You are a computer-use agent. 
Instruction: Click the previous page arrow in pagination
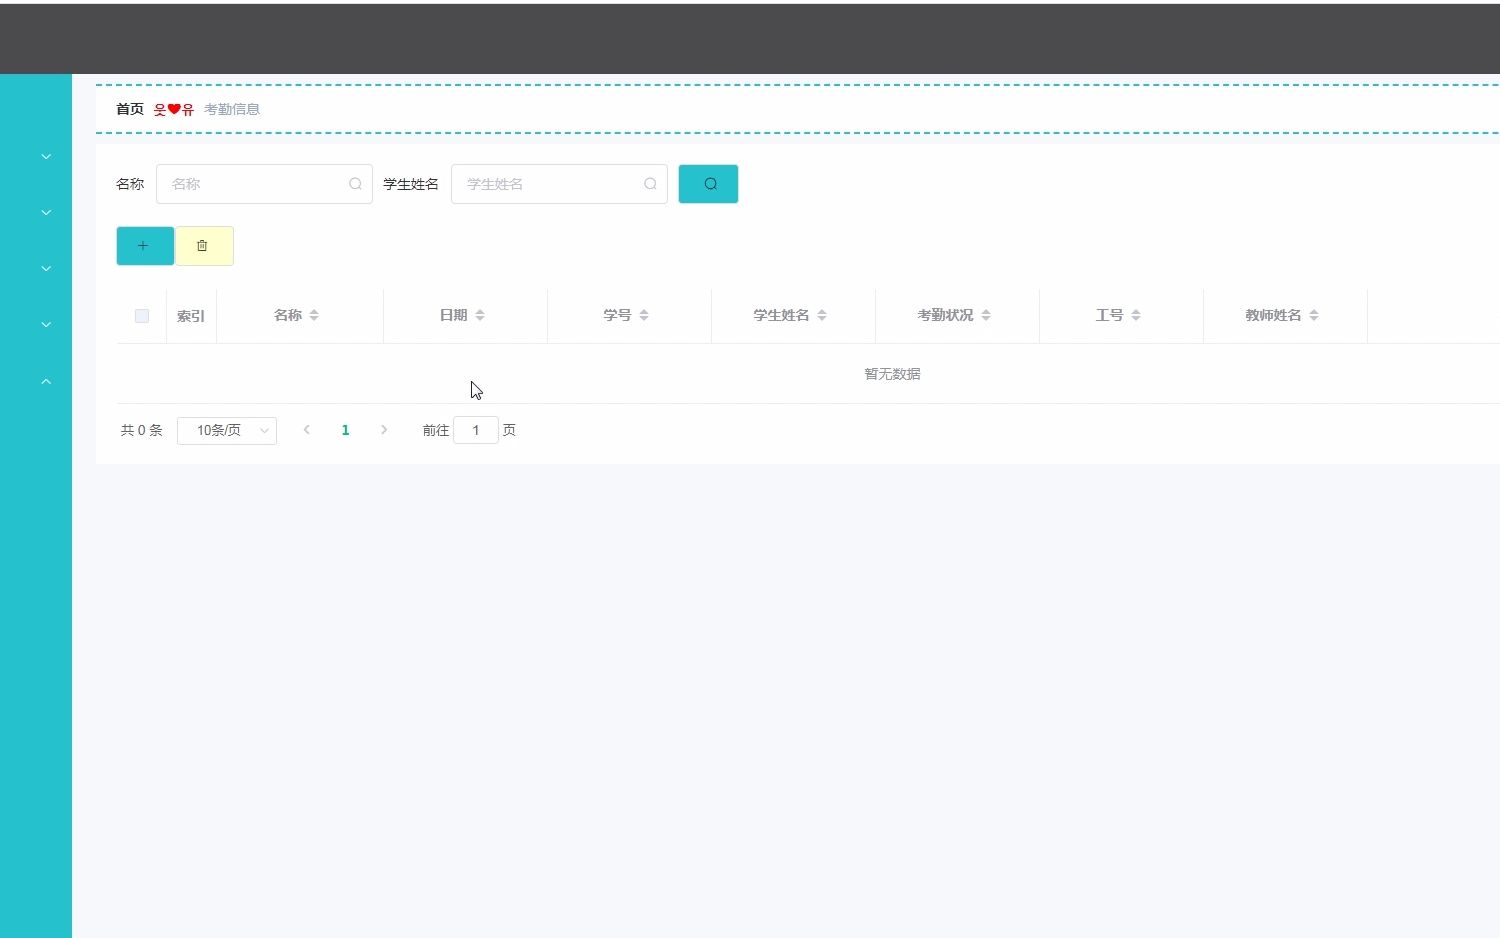pos(306,430)
